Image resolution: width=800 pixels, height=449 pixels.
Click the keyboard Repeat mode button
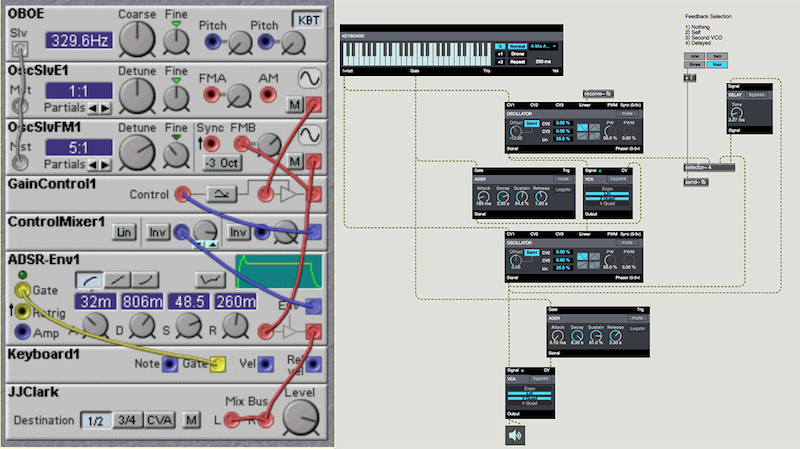[517, 62]
